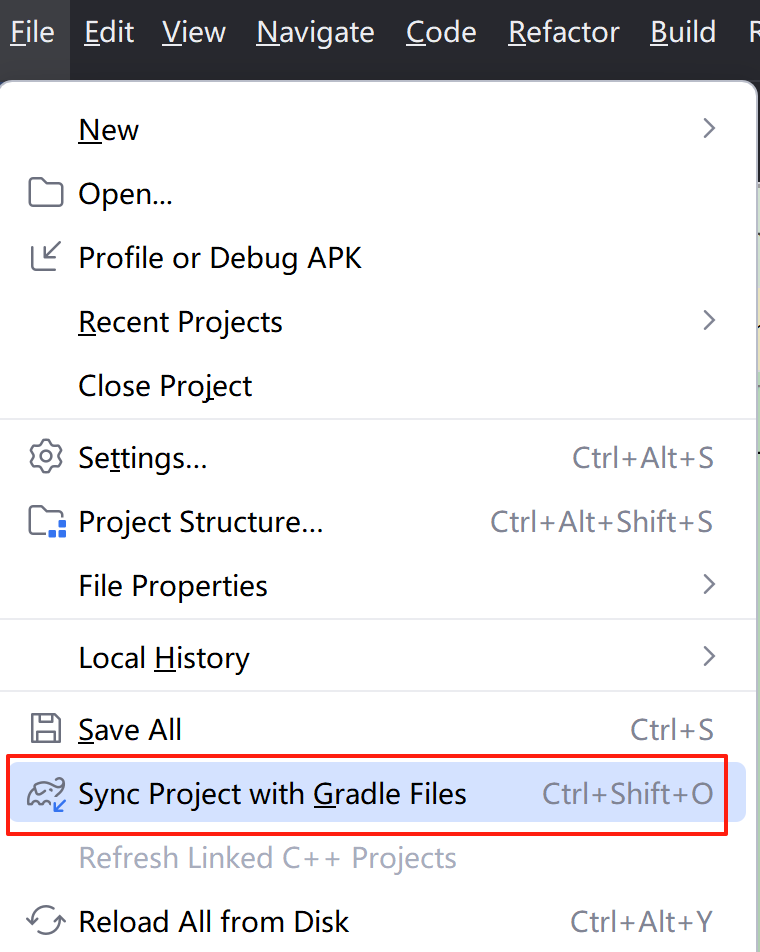Screen dimensions: 760x952
Task: Click the Open folder icon
Action: click(45, 193)
